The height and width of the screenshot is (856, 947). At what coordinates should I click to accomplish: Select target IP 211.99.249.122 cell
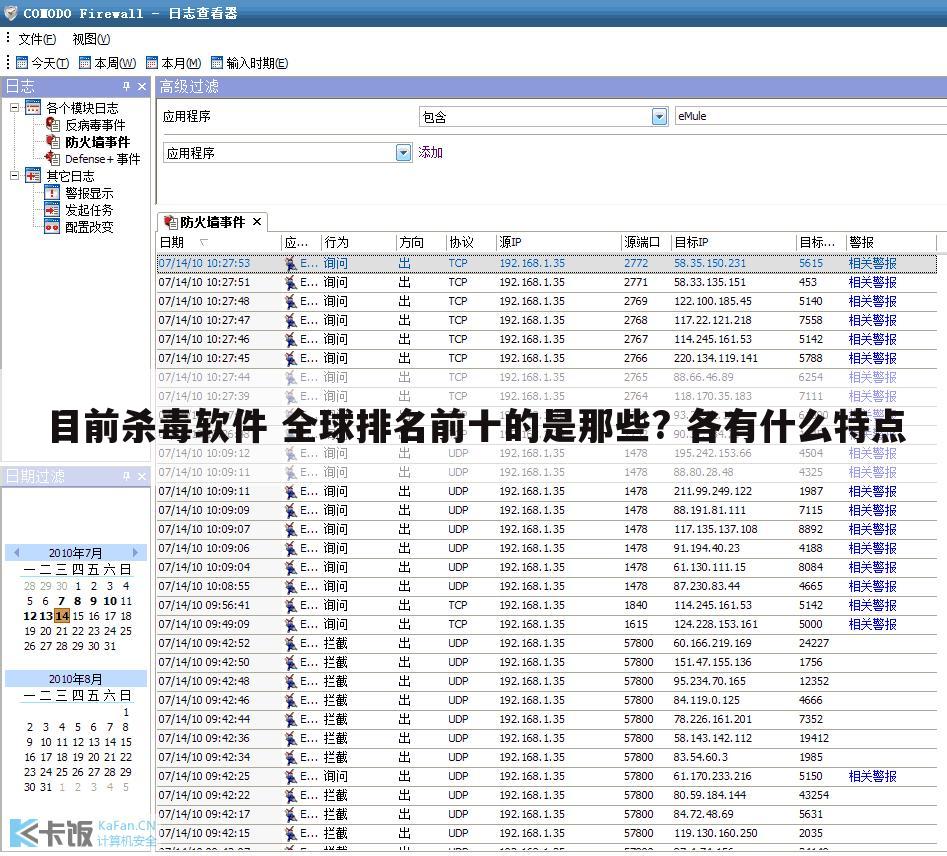tap(715, 491)
